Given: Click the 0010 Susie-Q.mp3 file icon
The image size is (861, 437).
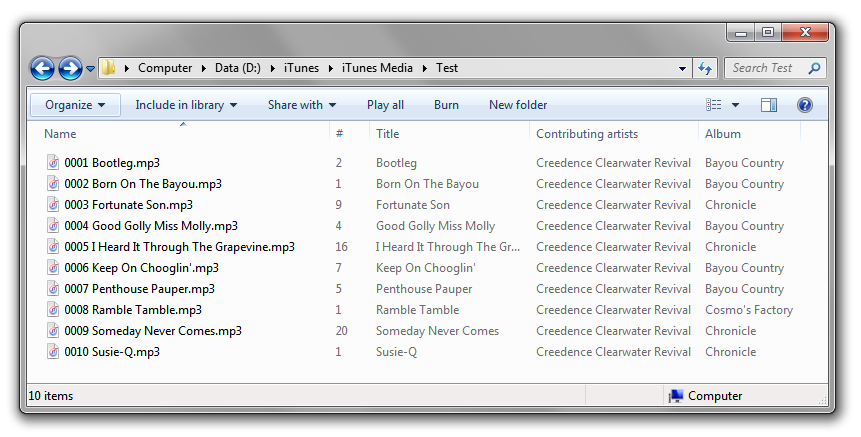Looking at the screenshot, I should tap(53, 351).
